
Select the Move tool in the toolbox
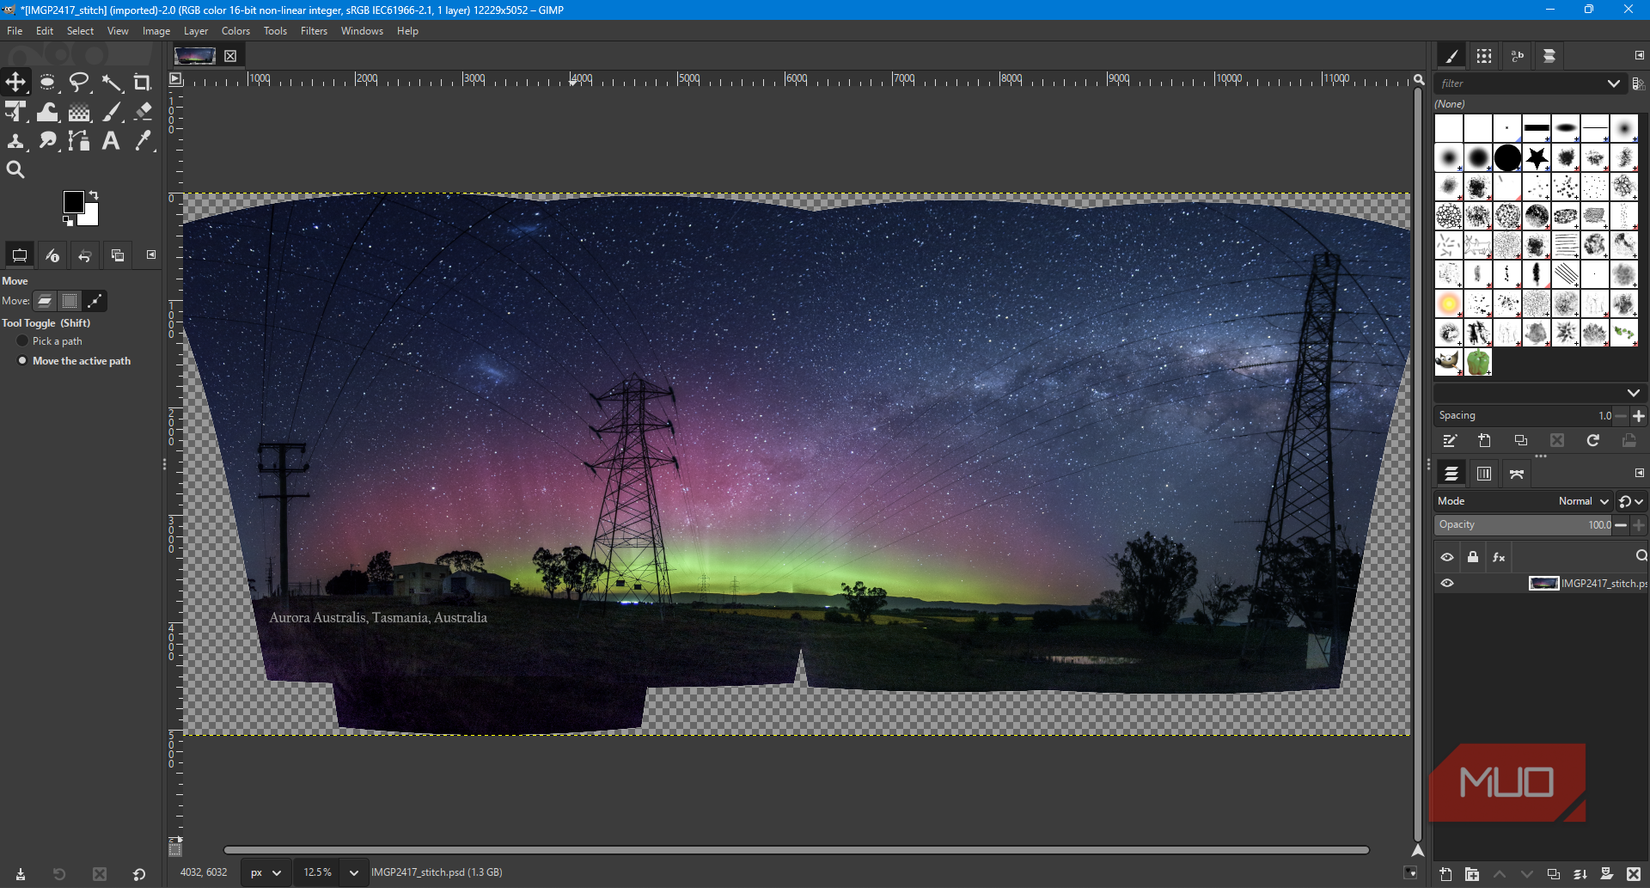tap(15, 82)
